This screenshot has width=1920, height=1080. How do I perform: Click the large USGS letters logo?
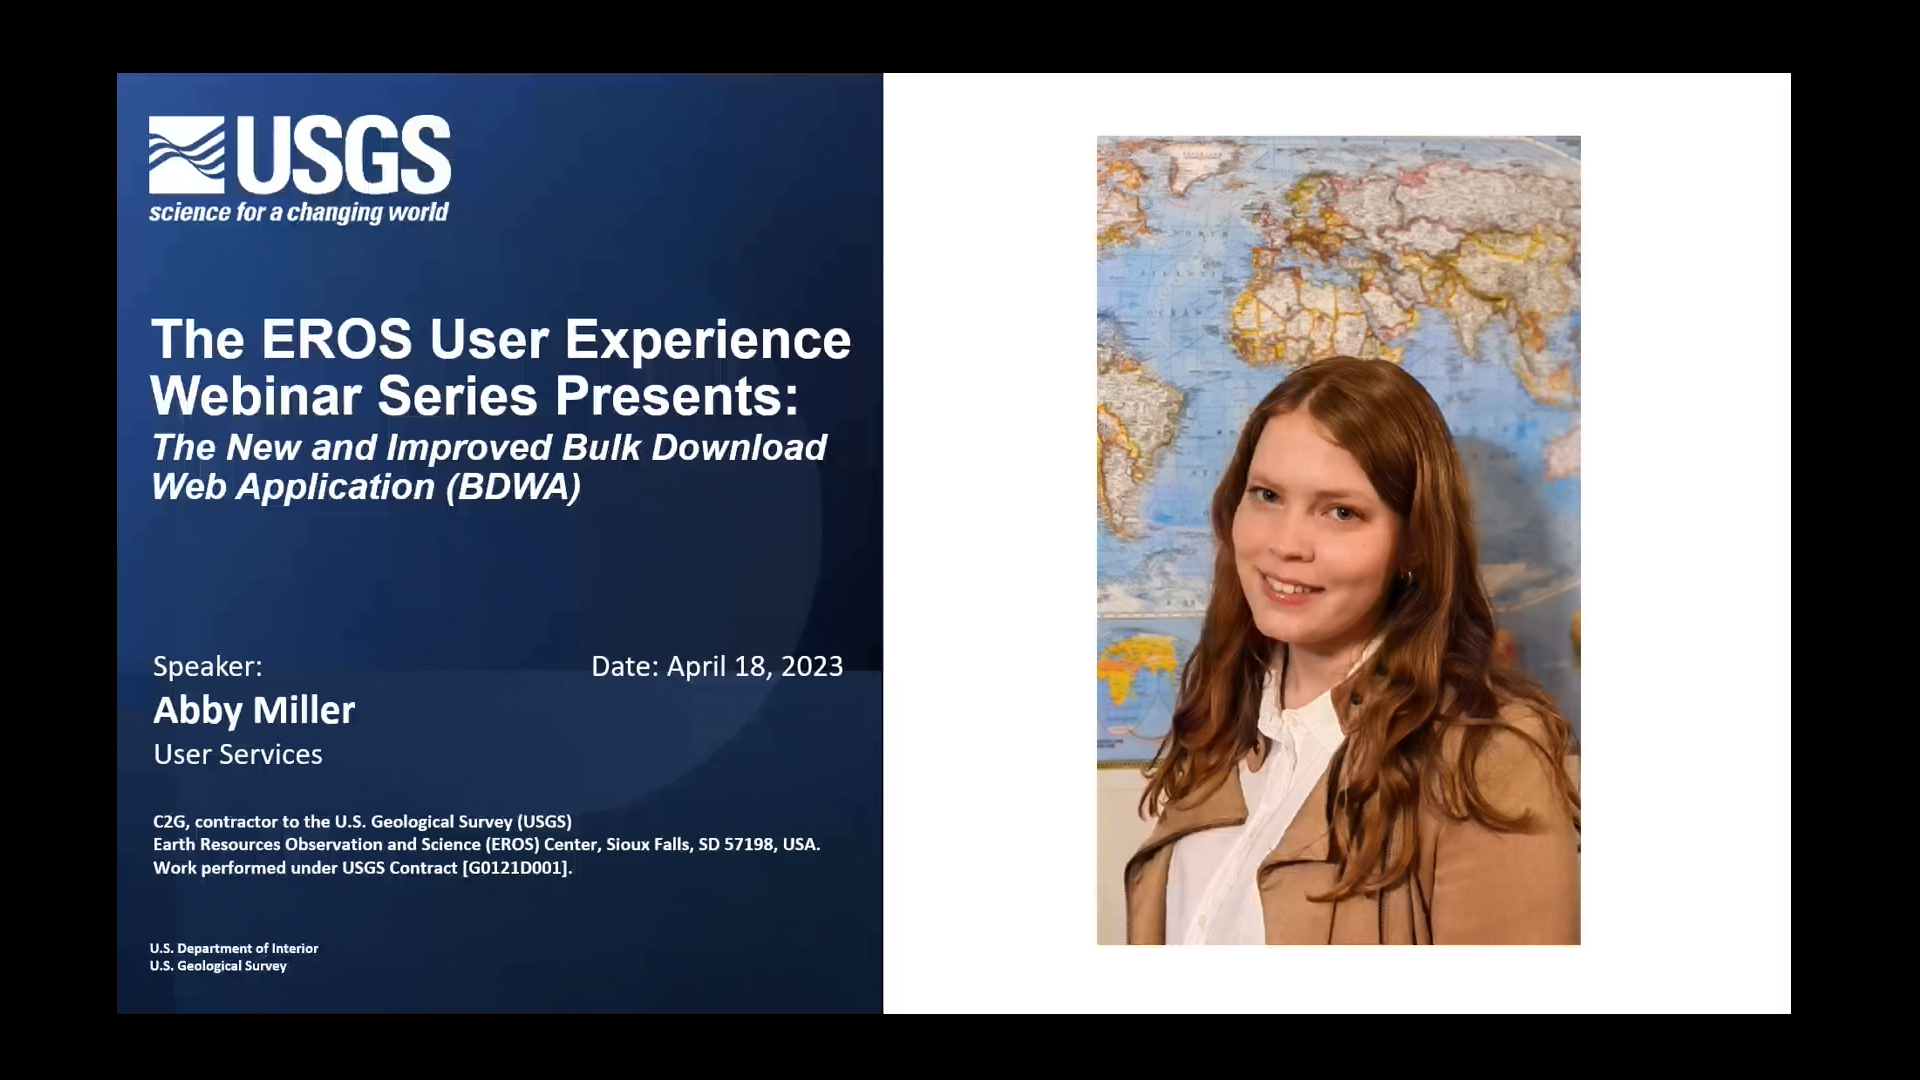click(x=343, y=155)
